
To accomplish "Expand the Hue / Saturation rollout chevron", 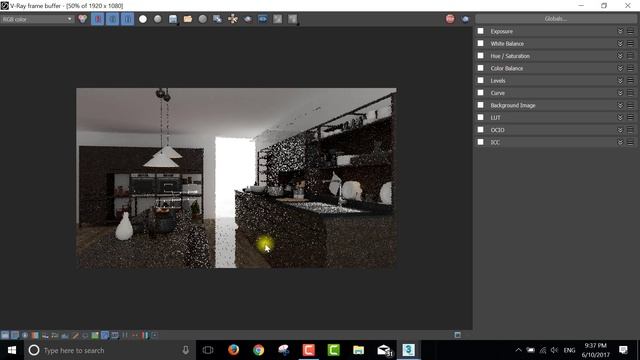I will (620, 56).
